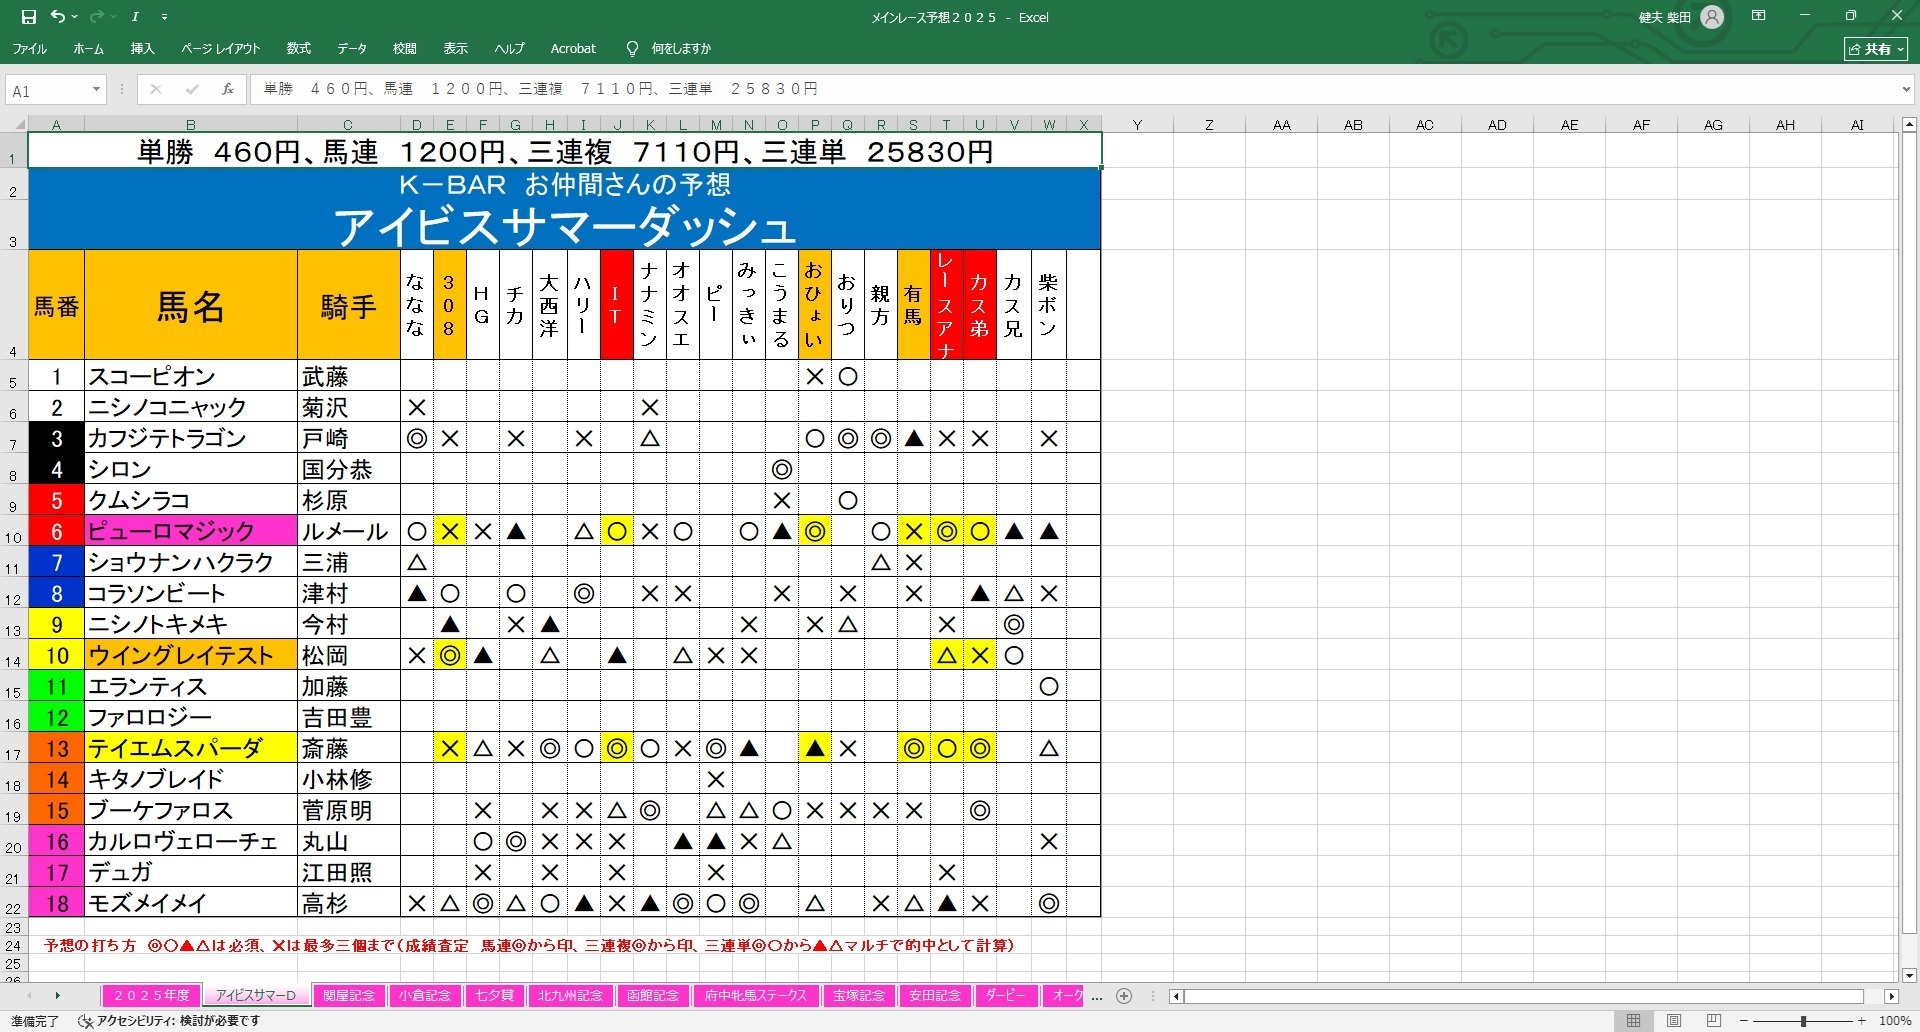Click the Undo arrow icon
This screenshot has height=1032, width=1920.
click(x=58, y=17)
